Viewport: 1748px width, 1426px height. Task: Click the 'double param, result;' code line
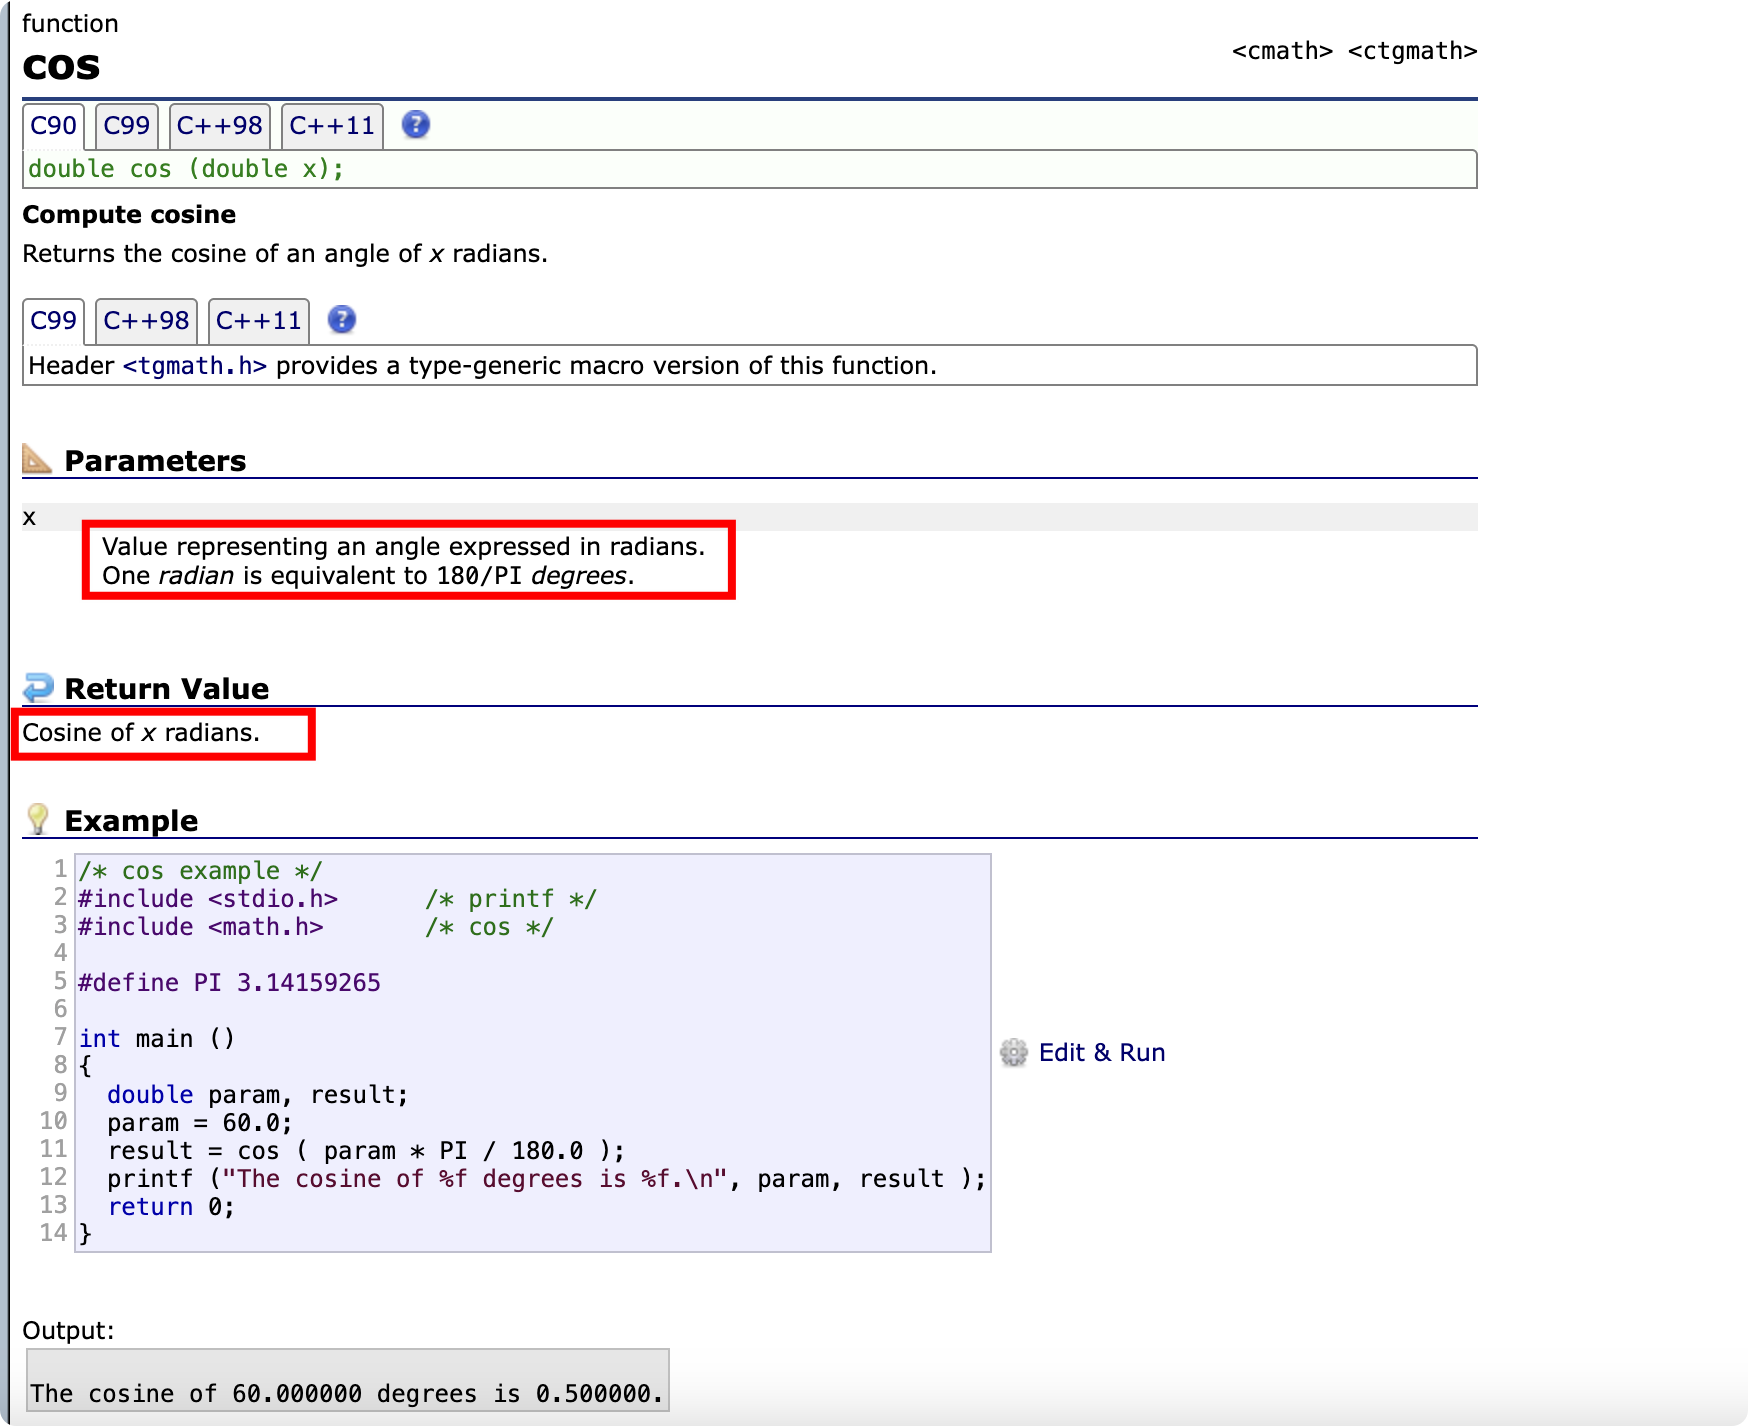point(258,1095)
